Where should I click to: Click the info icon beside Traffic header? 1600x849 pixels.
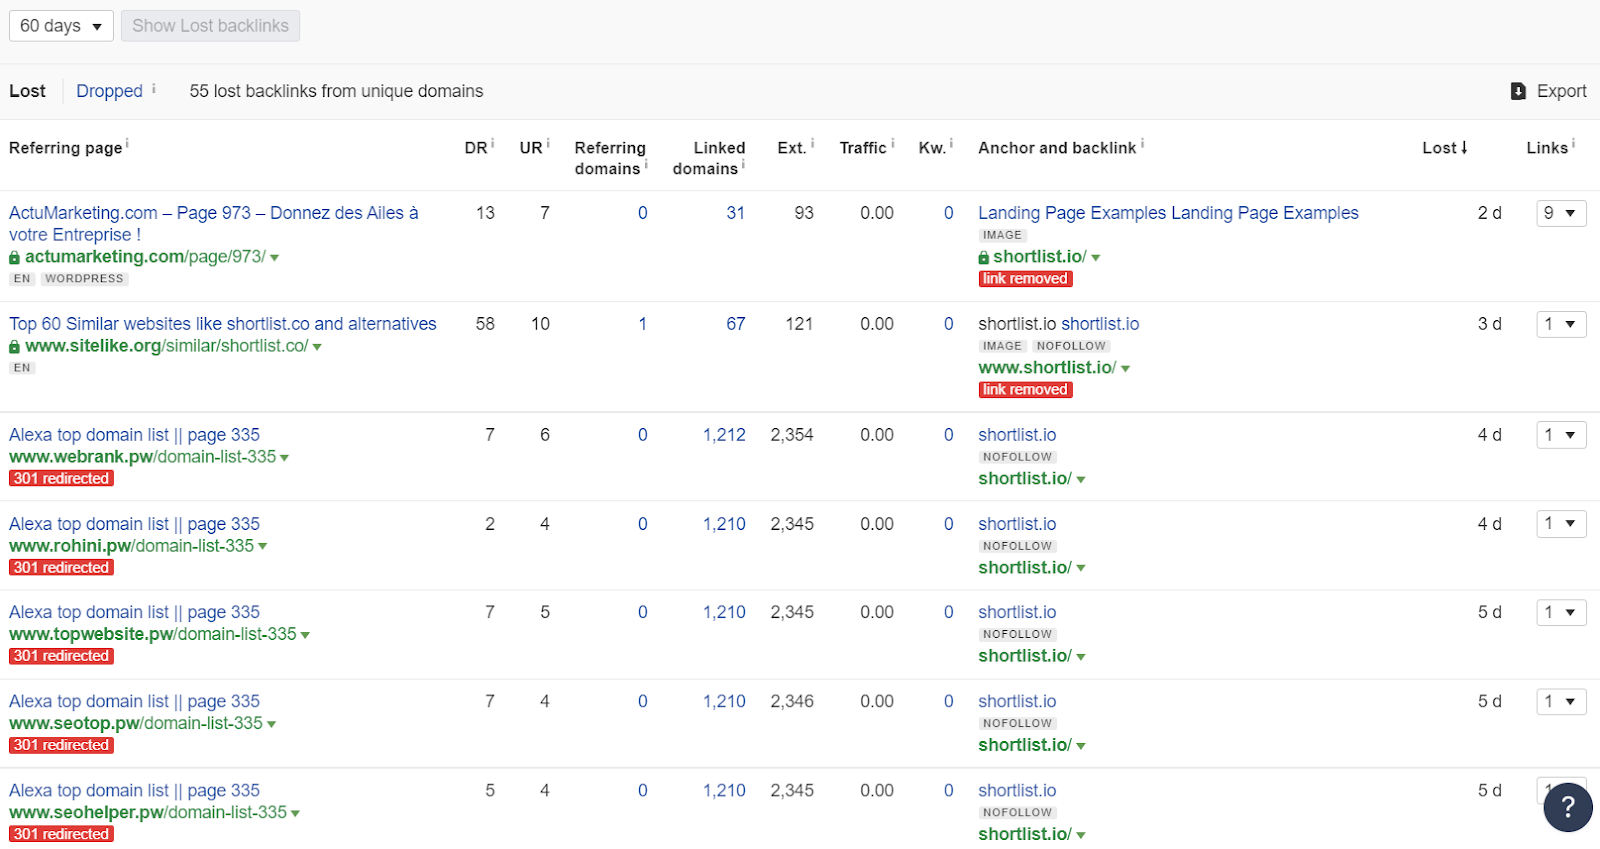[x=892, y=144]
